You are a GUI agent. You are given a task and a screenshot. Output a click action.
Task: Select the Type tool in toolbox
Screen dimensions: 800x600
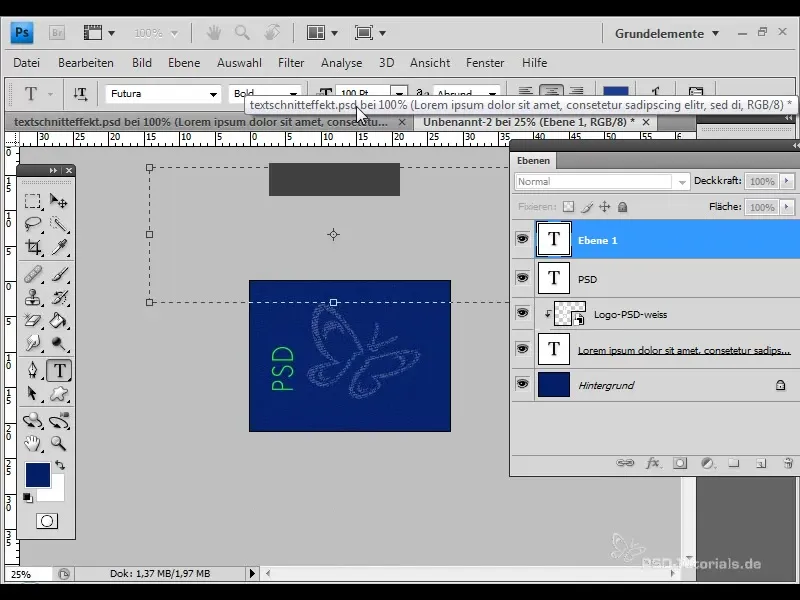click(59, 370)
